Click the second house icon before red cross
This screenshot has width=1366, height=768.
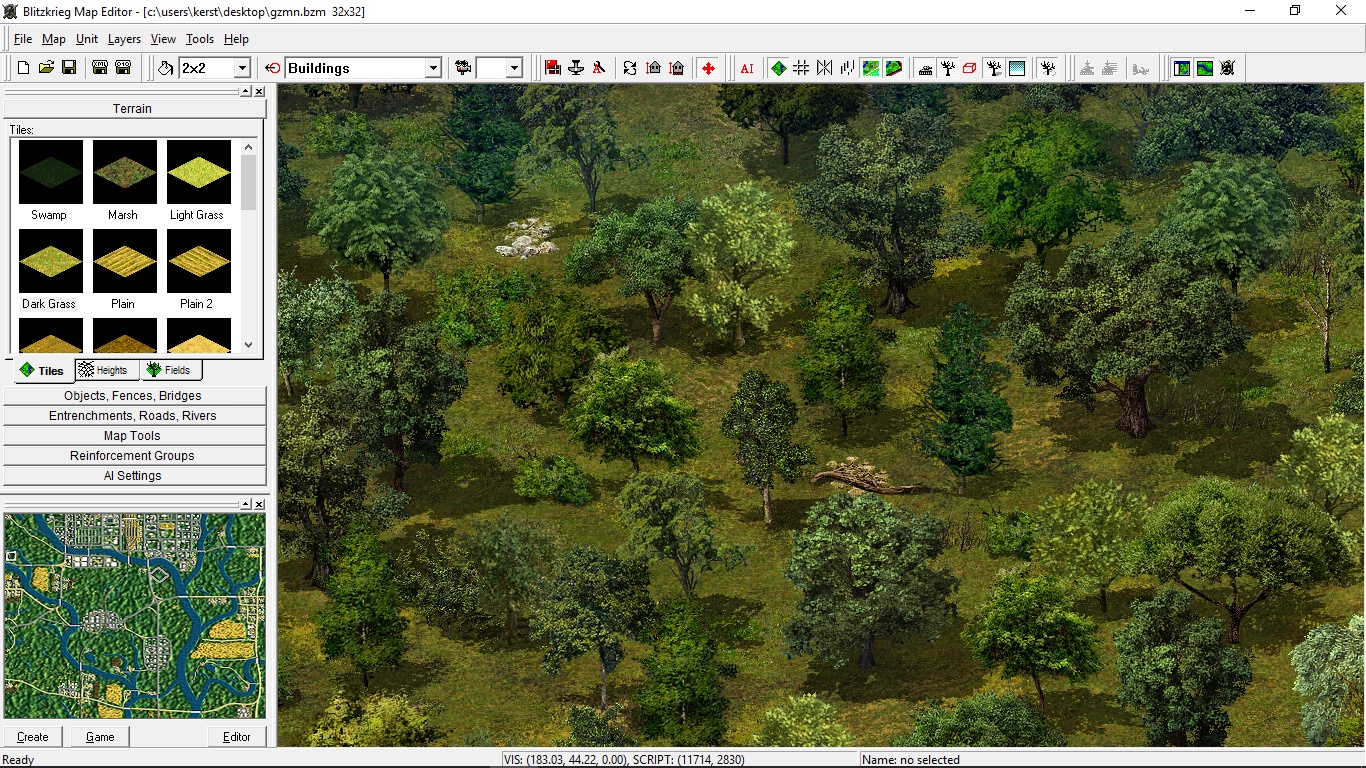(x=677, y=68)
